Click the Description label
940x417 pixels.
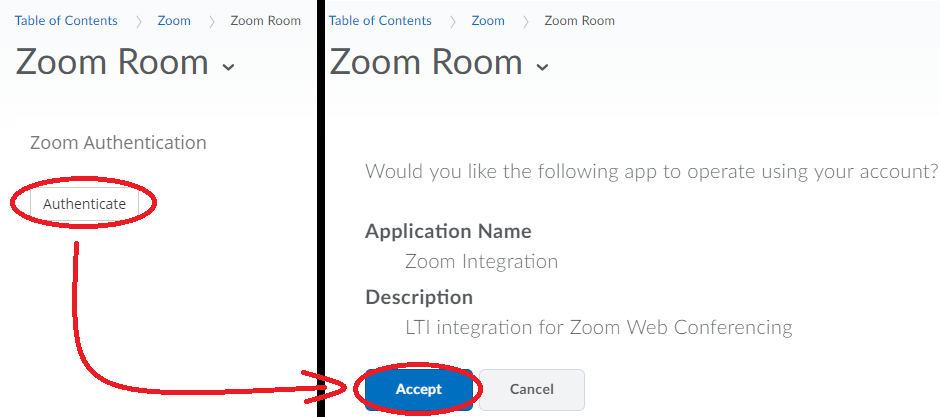click(419, 297)
